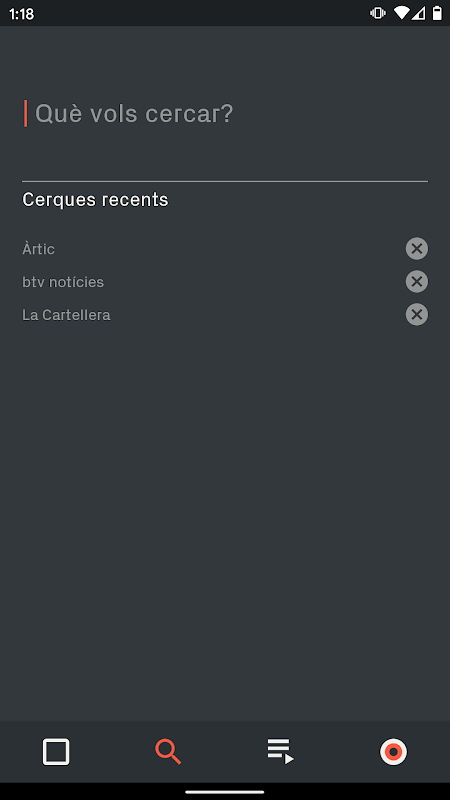
Task: Tap the home gesture pill at screen bottom
Action: [225, 792]
